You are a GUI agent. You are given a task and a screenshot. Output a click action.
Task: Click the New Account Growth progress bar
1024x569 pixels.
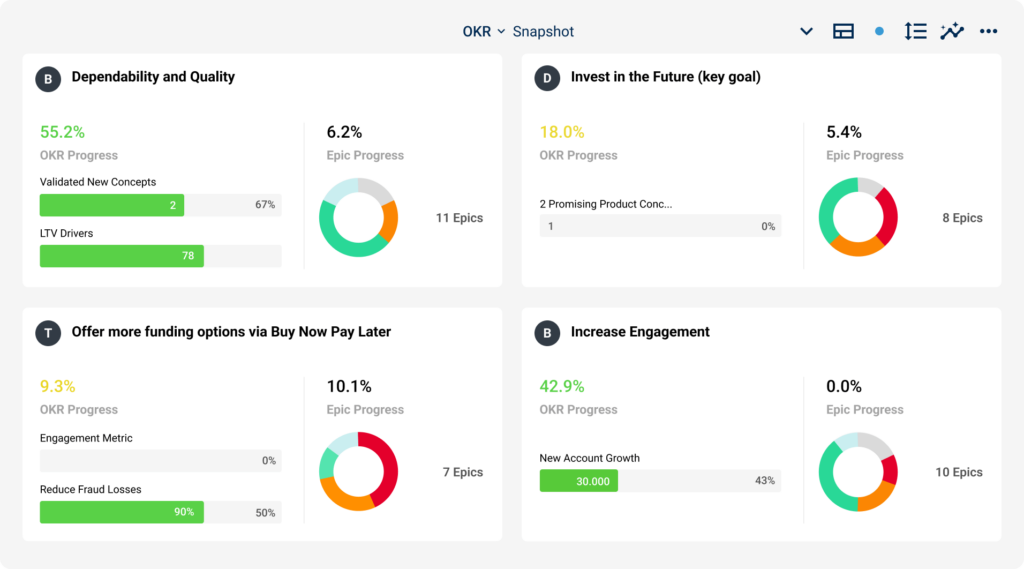[658, 481]
